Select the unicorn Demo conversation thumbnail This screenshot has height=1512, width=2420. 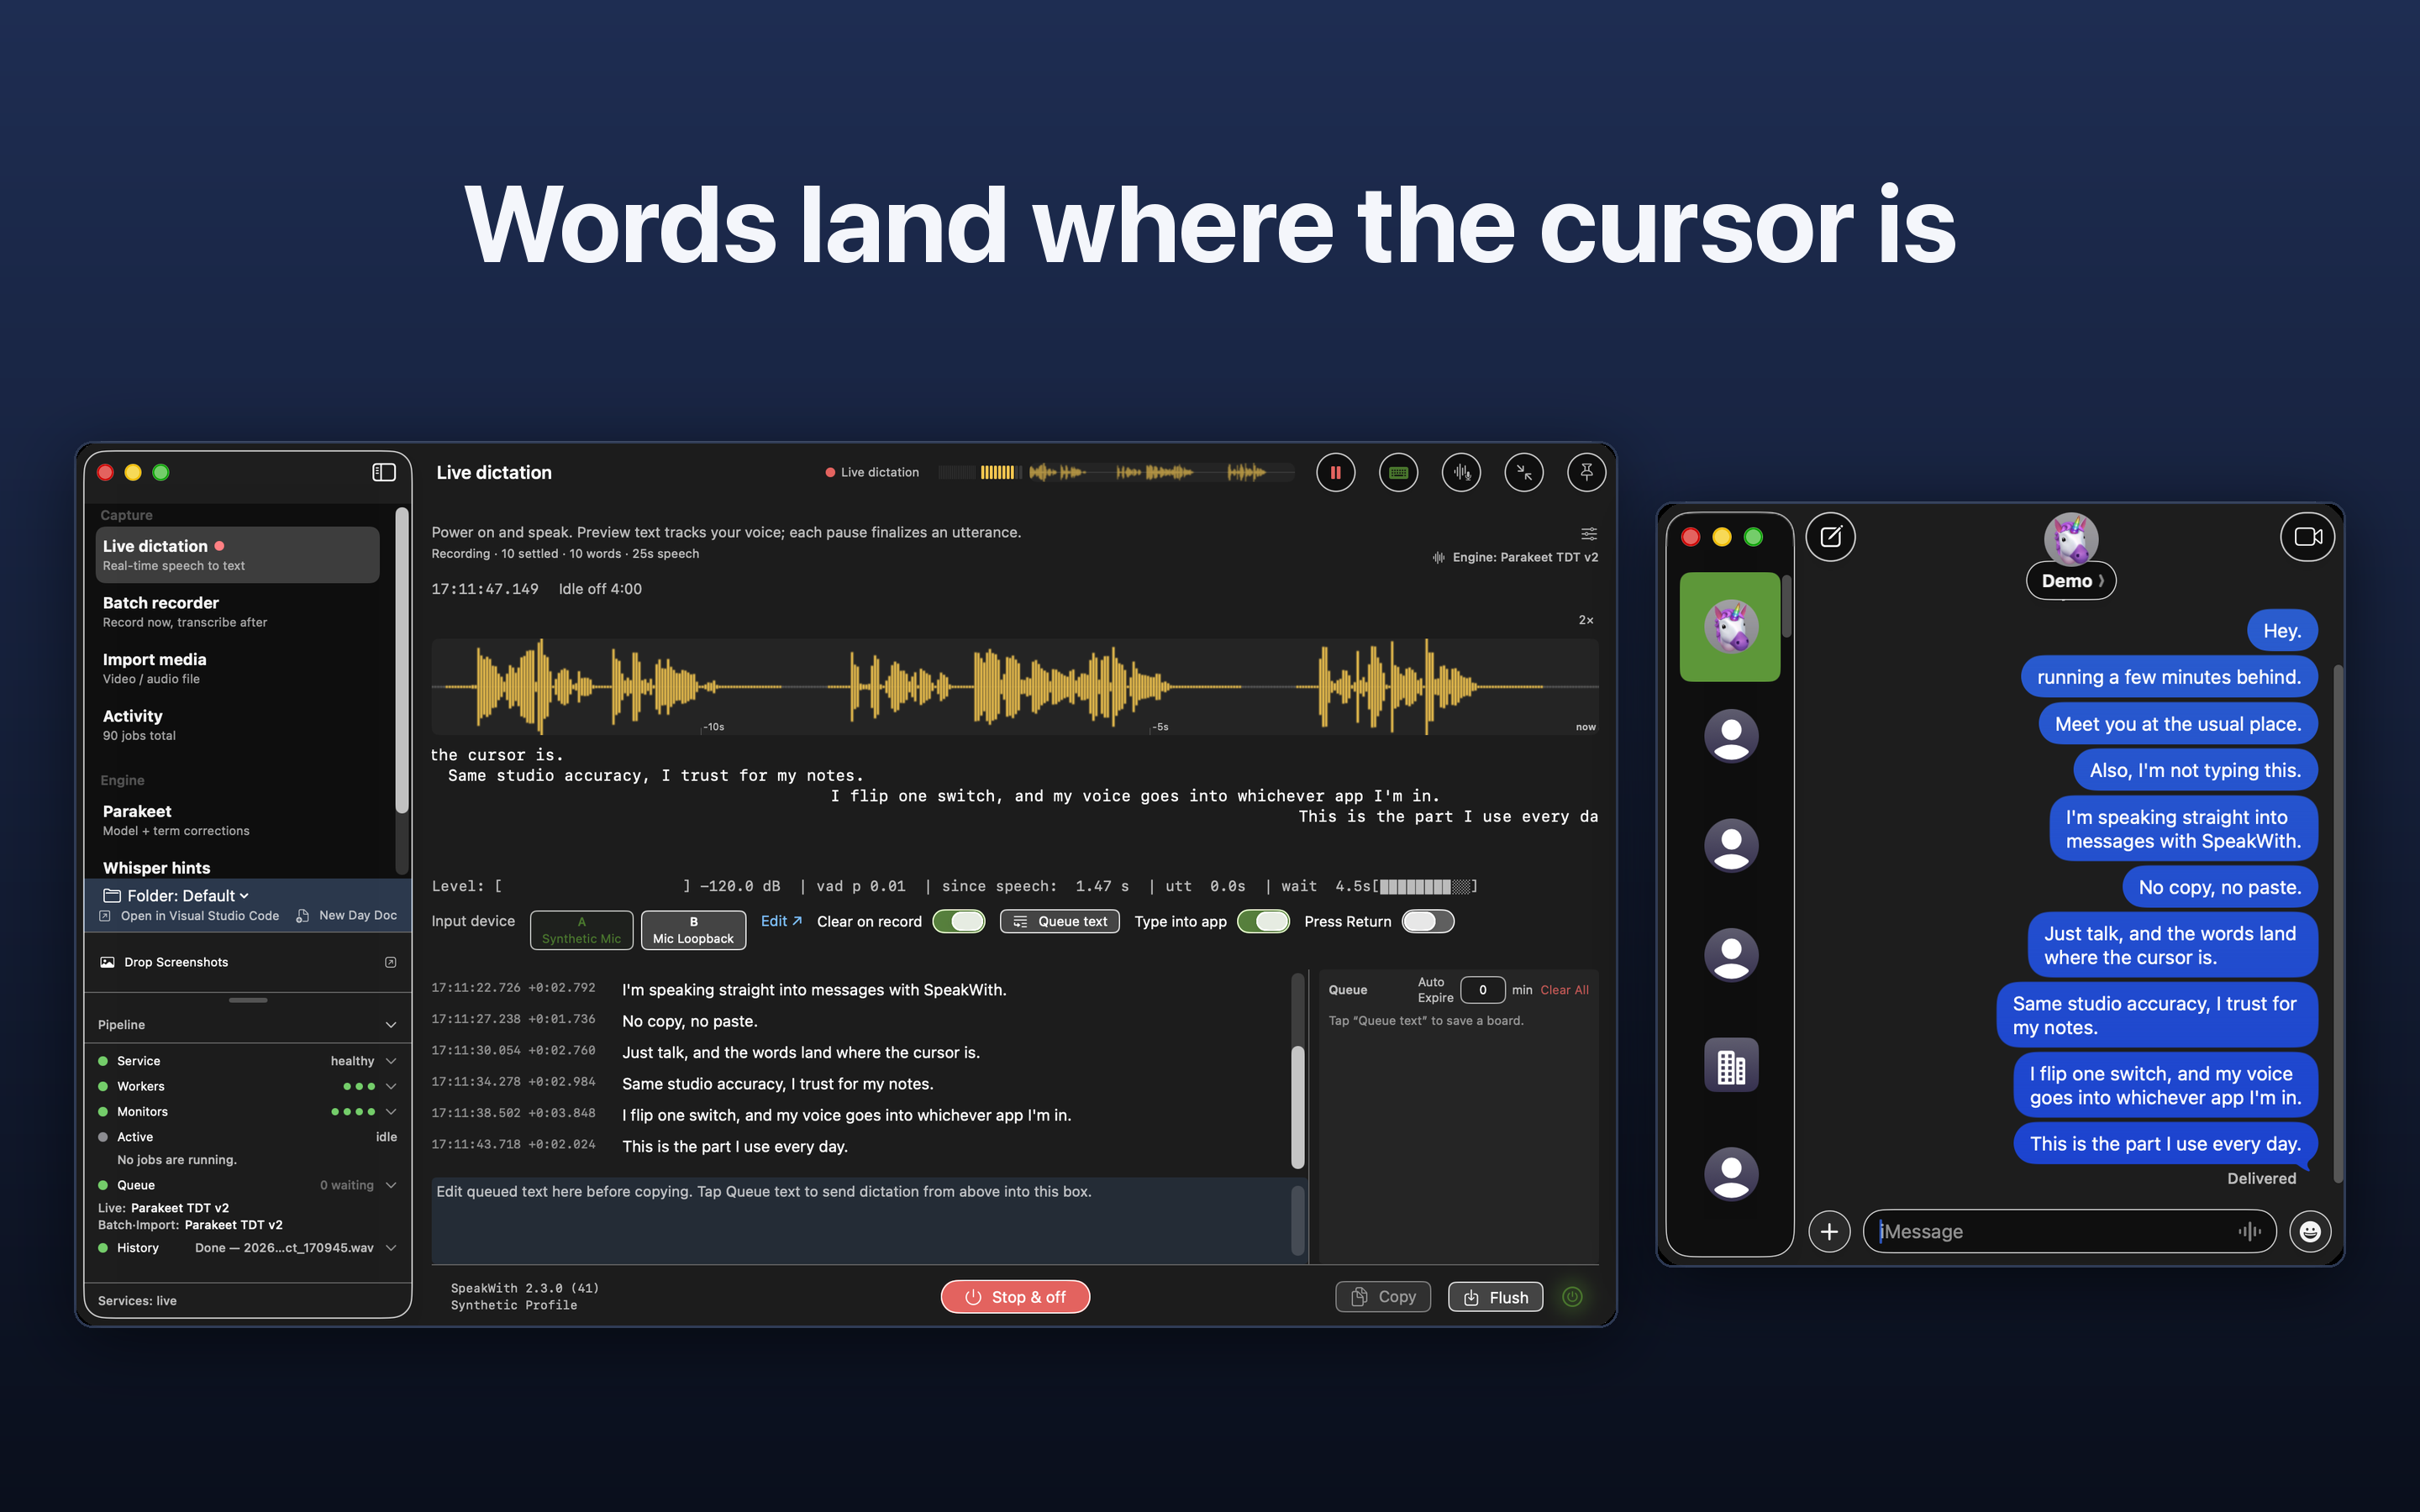coord(1730,627)
